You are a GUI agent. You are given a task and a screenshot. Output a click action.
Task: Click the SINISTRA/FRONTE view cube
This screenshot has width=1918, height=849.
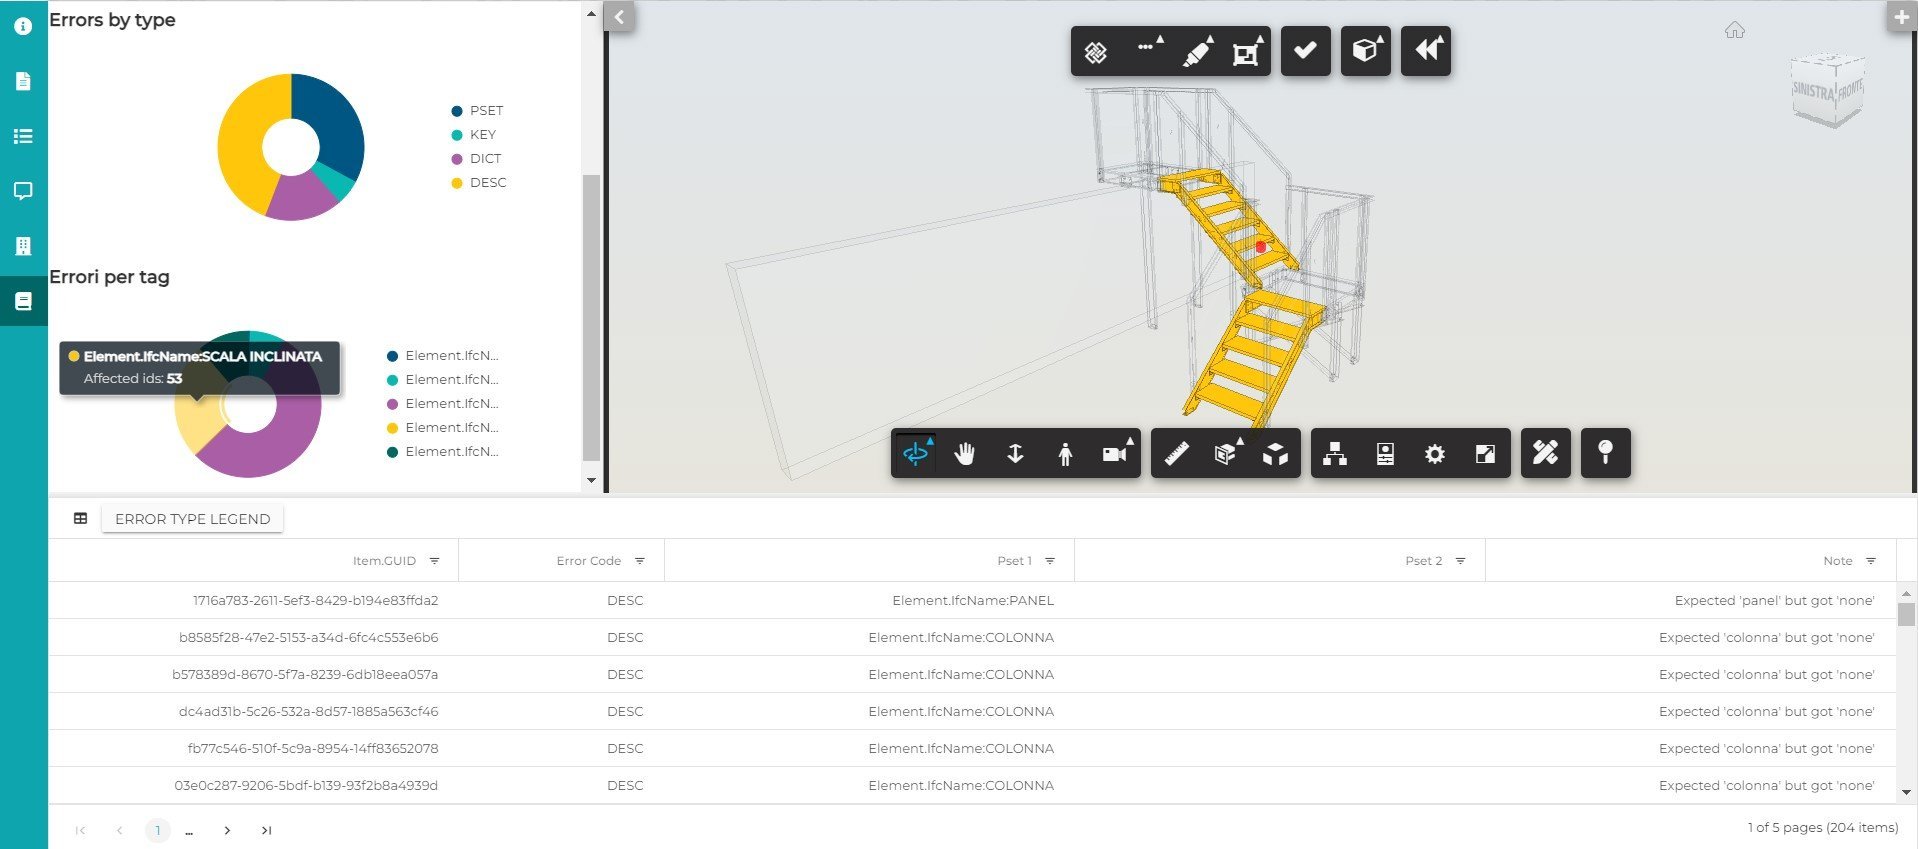coord(1828,90)
